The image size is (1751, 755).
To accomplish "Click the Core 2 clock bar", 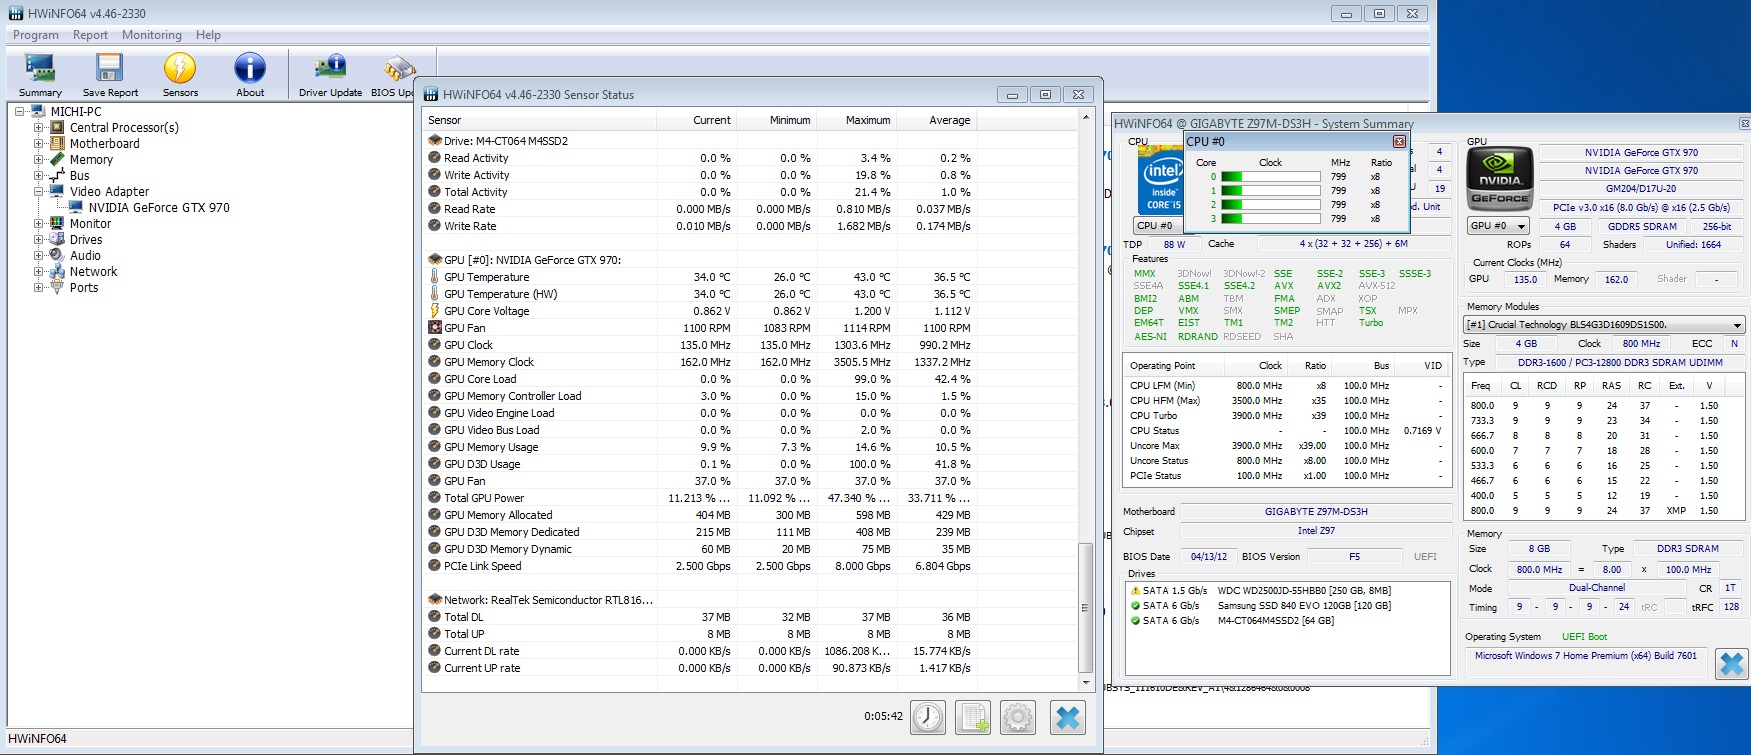I will [1270, 205].
